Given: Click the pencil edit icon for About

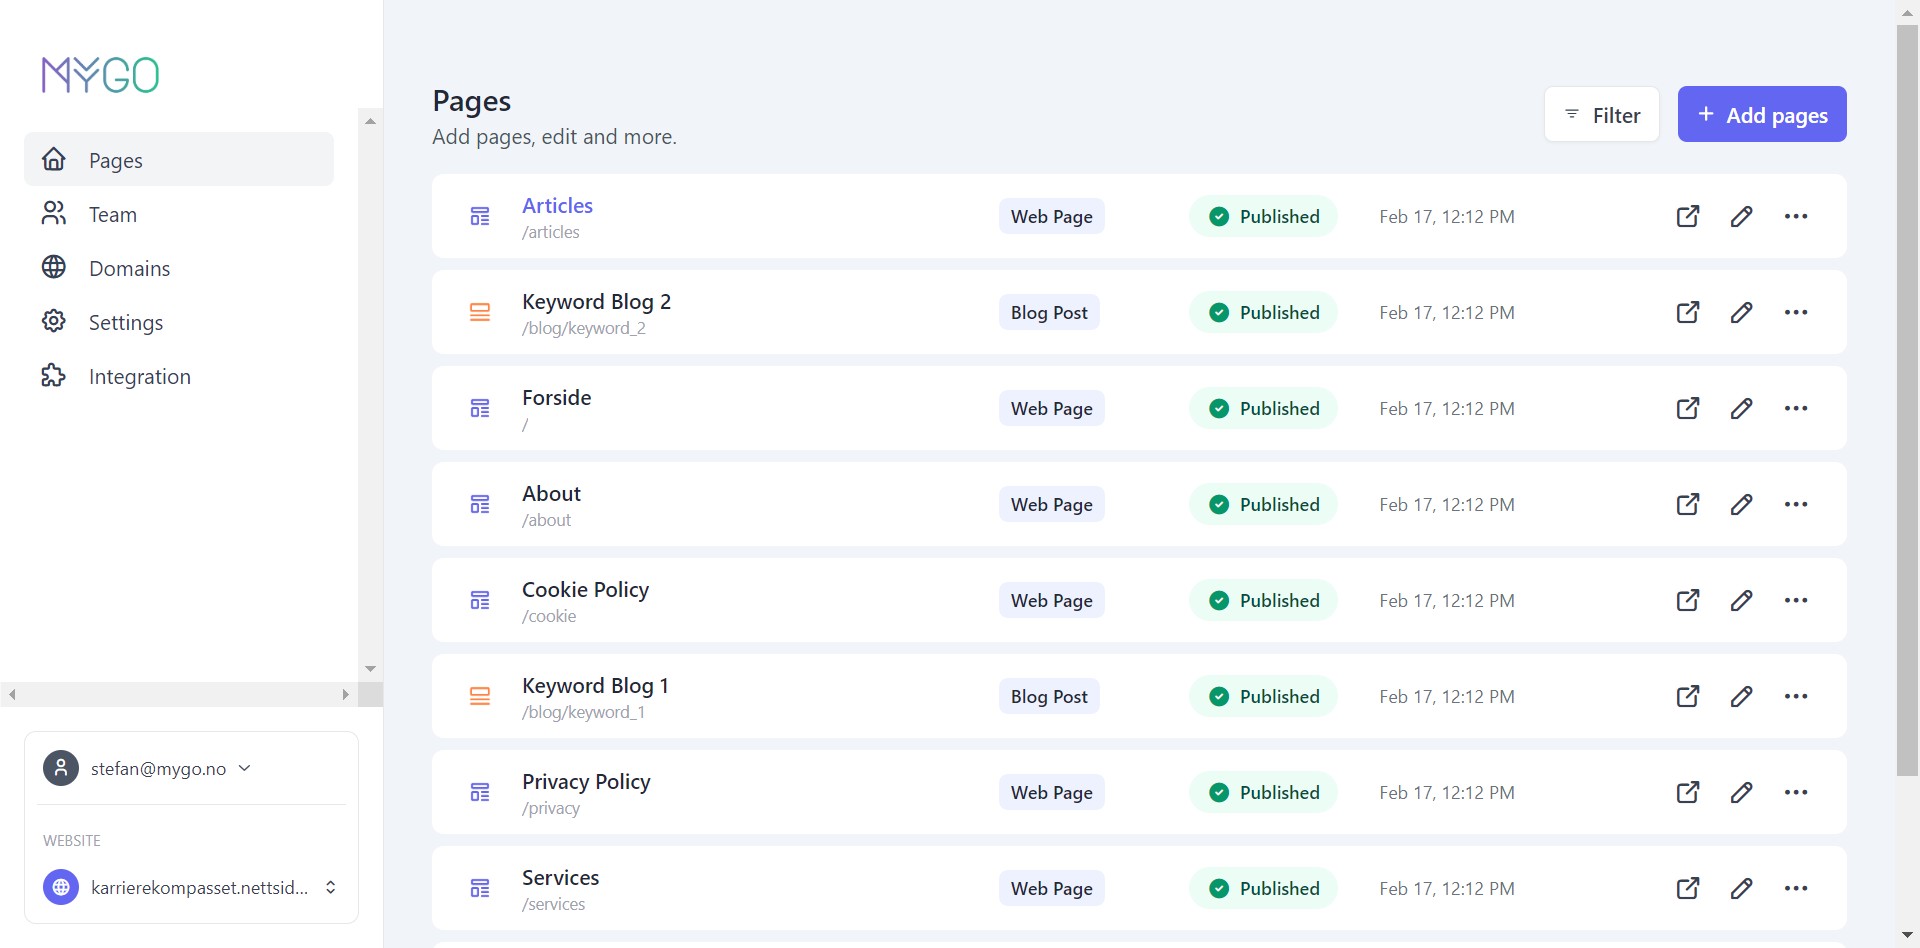Looking at the screenshot, I should click(x=1741, y=504).
